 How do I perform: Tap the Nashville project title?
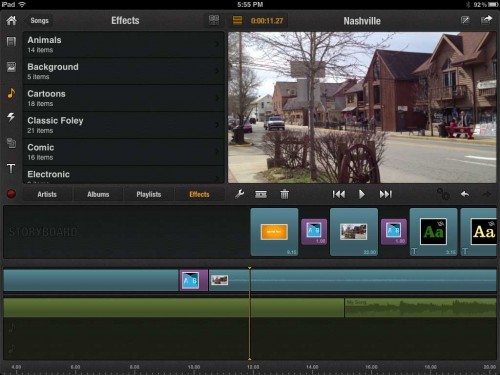pyautogui.click(x=362, y=21)
